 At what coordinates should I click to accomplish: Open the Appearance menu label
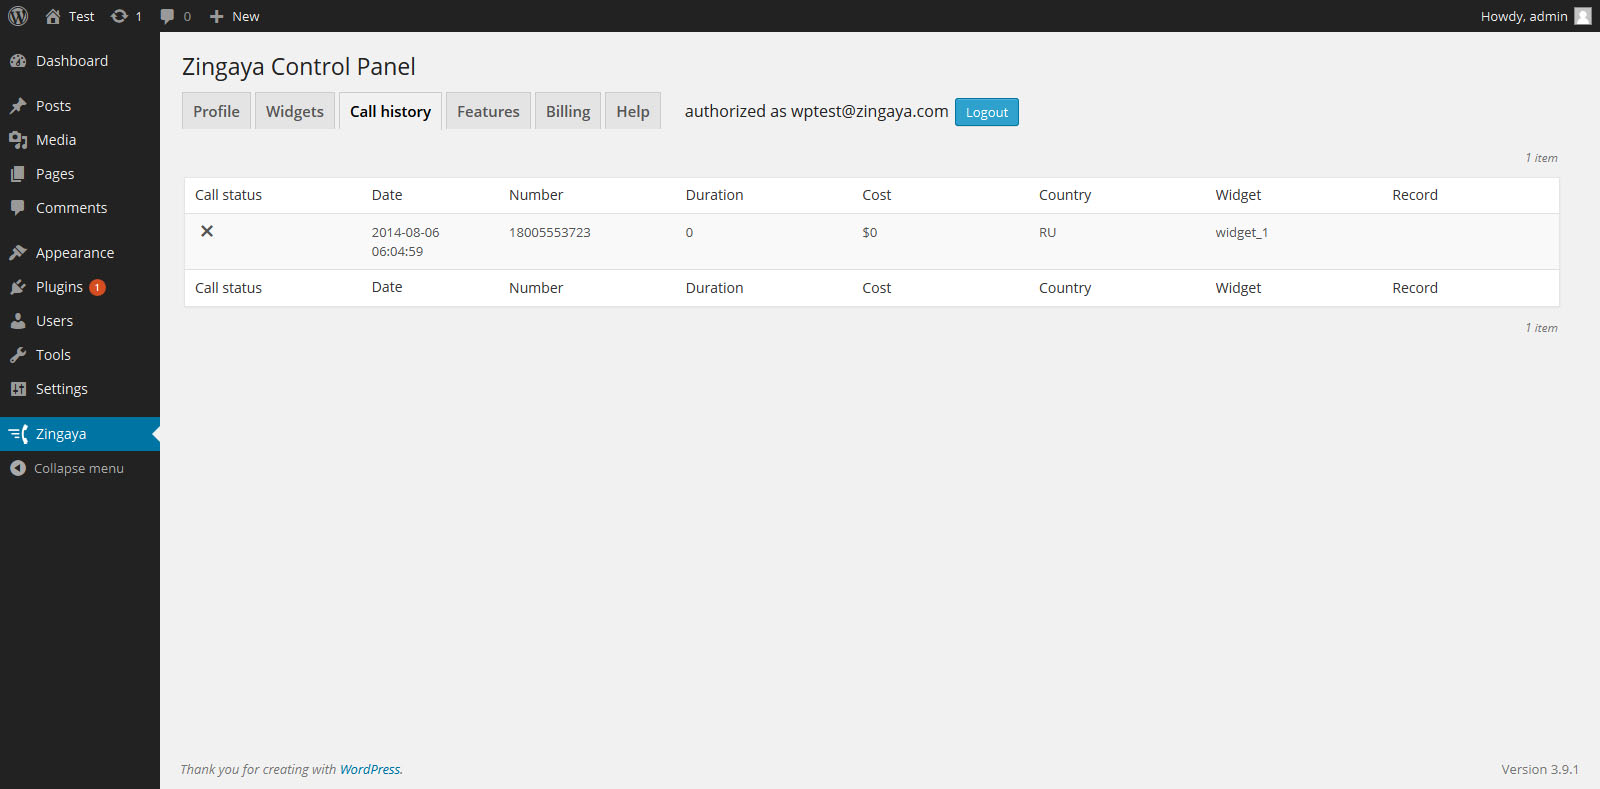coord(75,253)
